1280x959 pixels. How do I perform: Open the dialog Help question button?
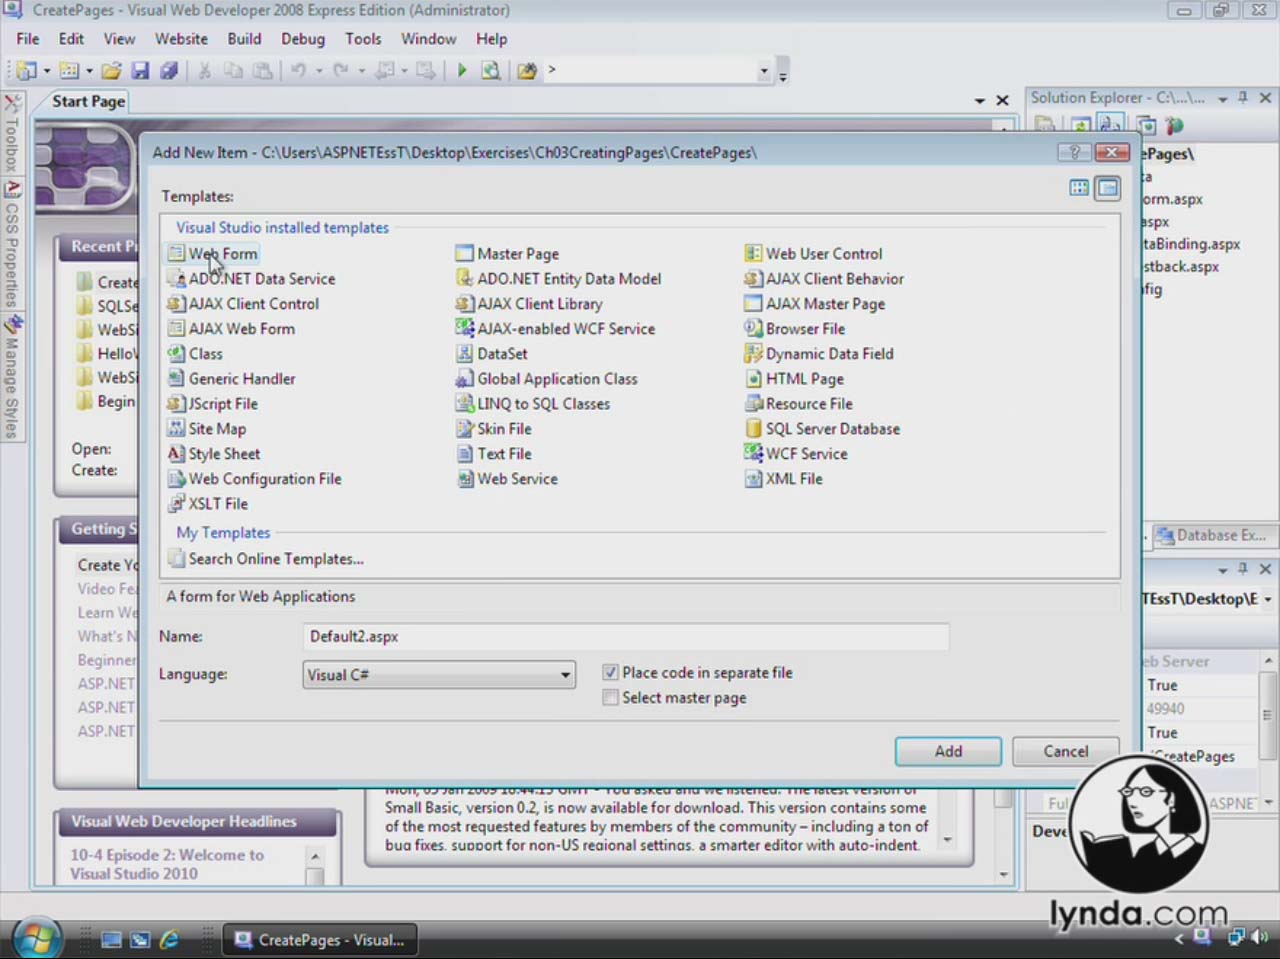click(x=1074, y=152)
